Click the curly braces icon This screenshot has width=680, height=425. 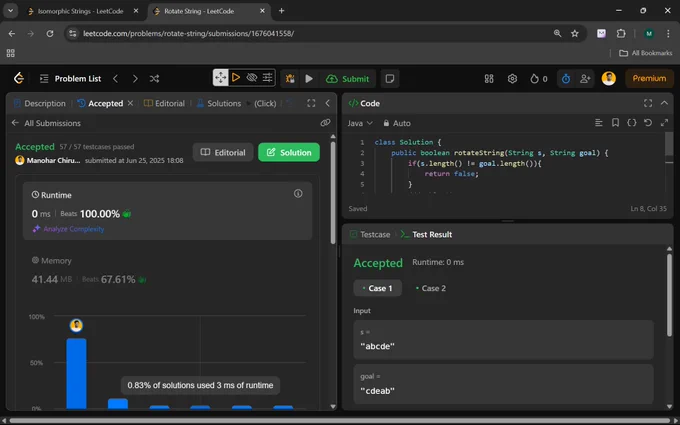coord(631,123)
